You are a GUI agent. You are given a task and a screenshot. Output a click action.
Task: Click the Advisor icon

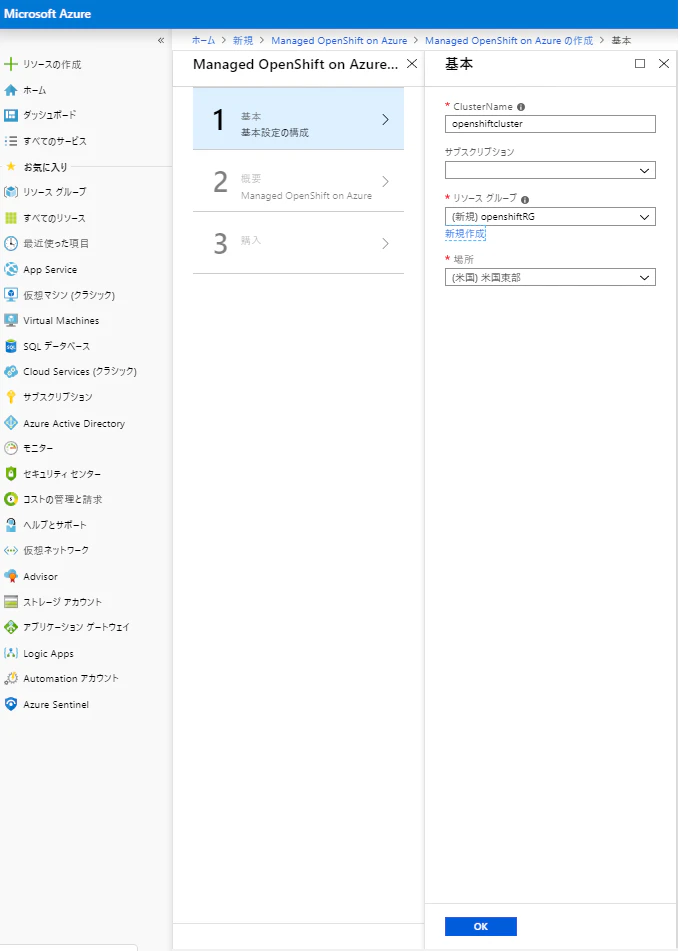[10, 576]
